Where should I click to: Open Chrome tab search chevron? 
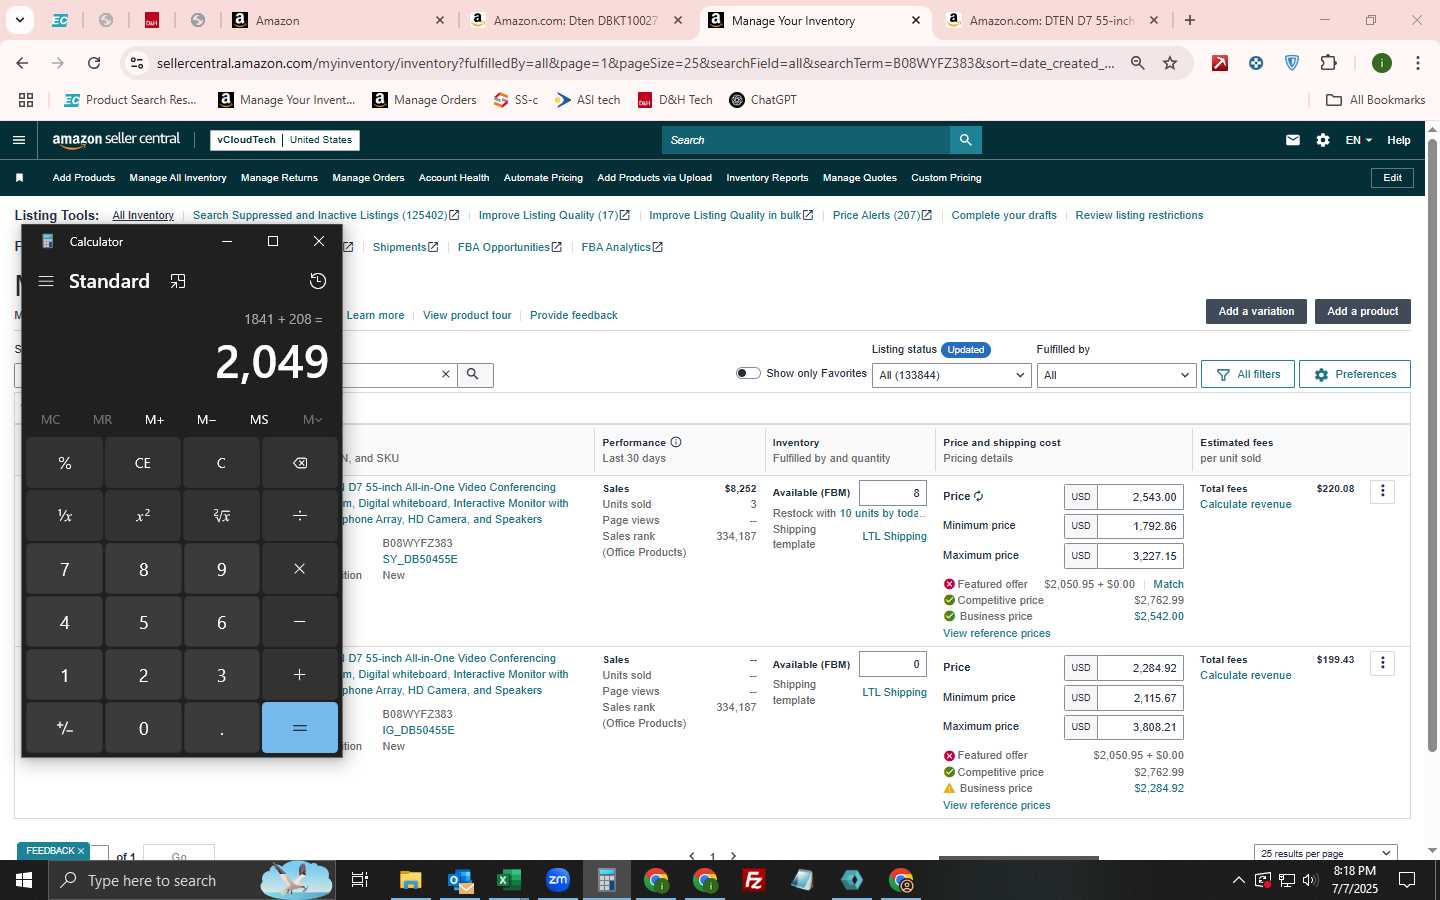(19, 20)
